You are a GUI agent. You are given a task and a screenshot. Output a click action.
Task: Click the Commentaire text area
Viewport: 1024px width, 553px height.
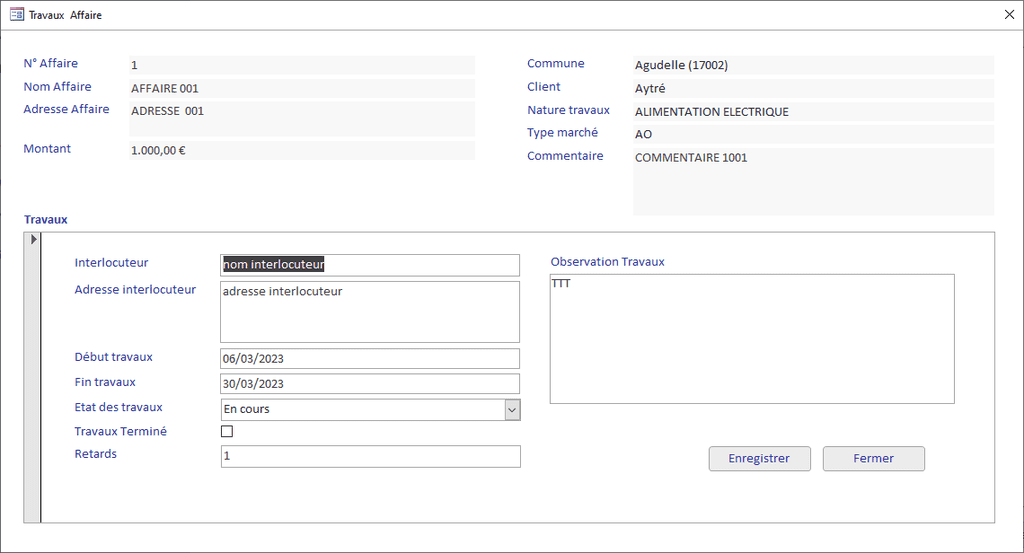pos(813,181)
